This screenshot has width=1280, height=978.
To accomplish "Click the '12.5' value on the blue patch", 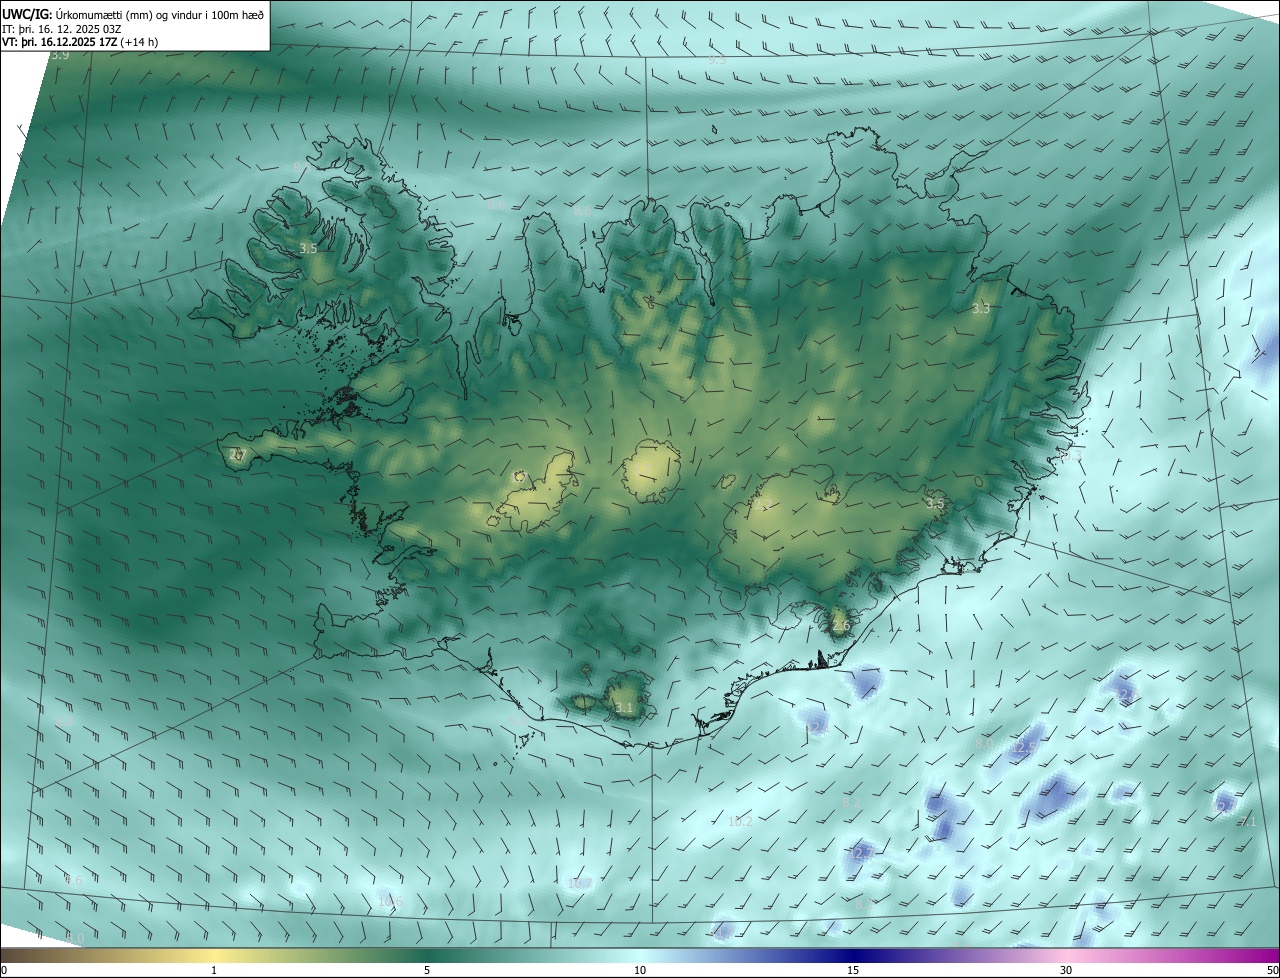I will (x=1023, y=747).
